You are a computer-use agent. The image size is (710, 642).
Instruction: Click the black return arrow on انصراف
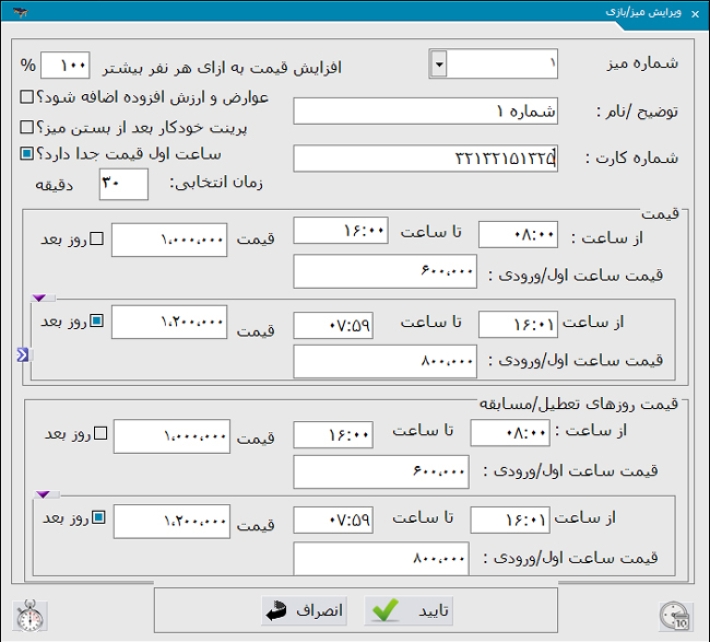(x=275, y=610)
